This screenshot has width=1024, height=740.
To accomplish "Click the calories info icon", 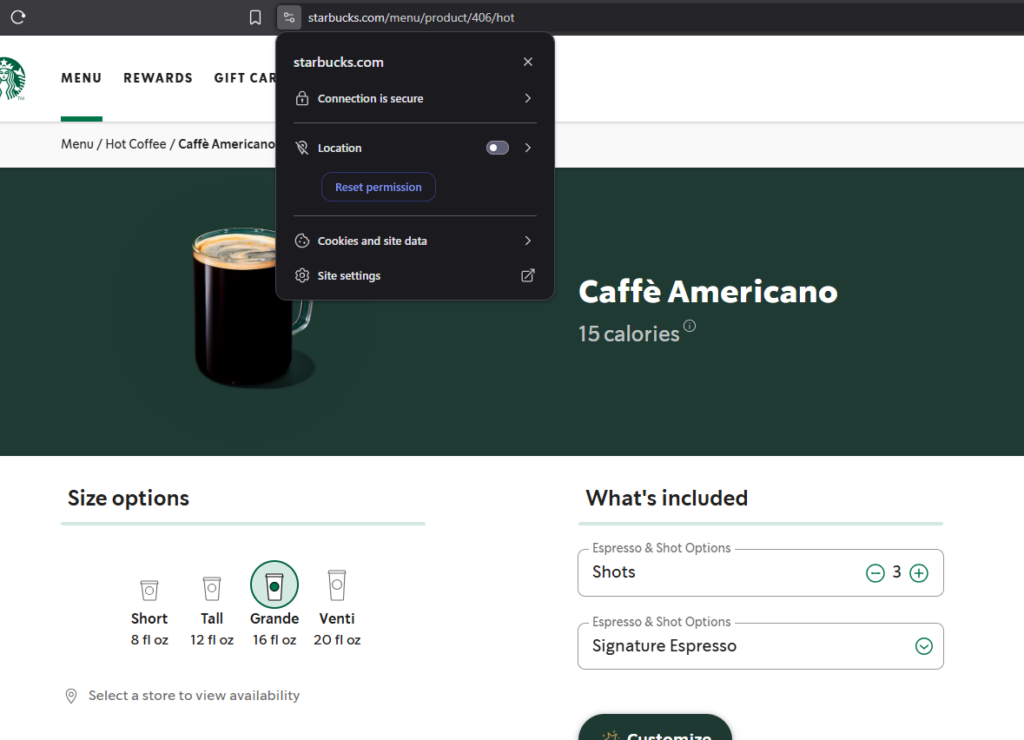I will click(690, 325).
